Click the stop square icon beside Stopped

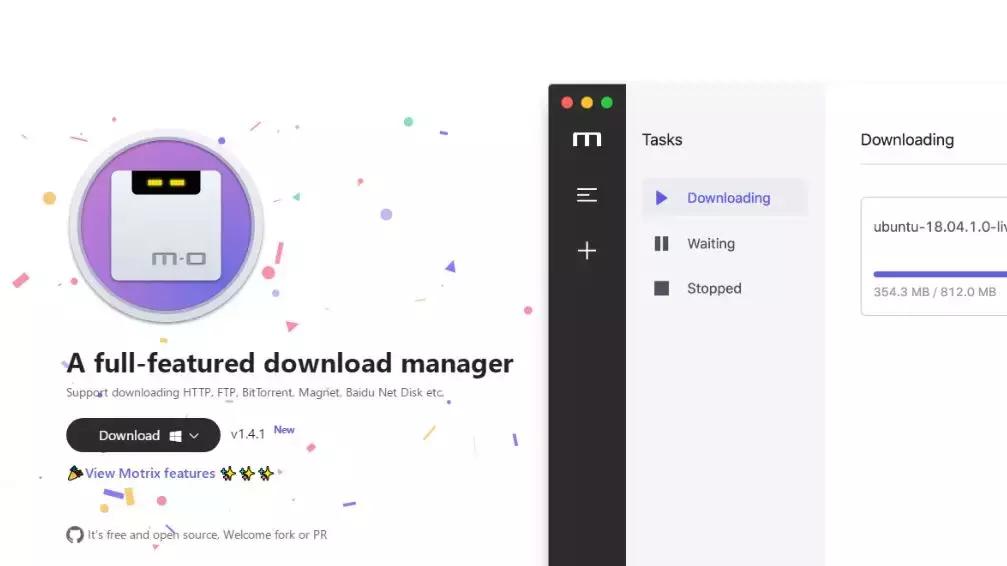coord(661,289)
